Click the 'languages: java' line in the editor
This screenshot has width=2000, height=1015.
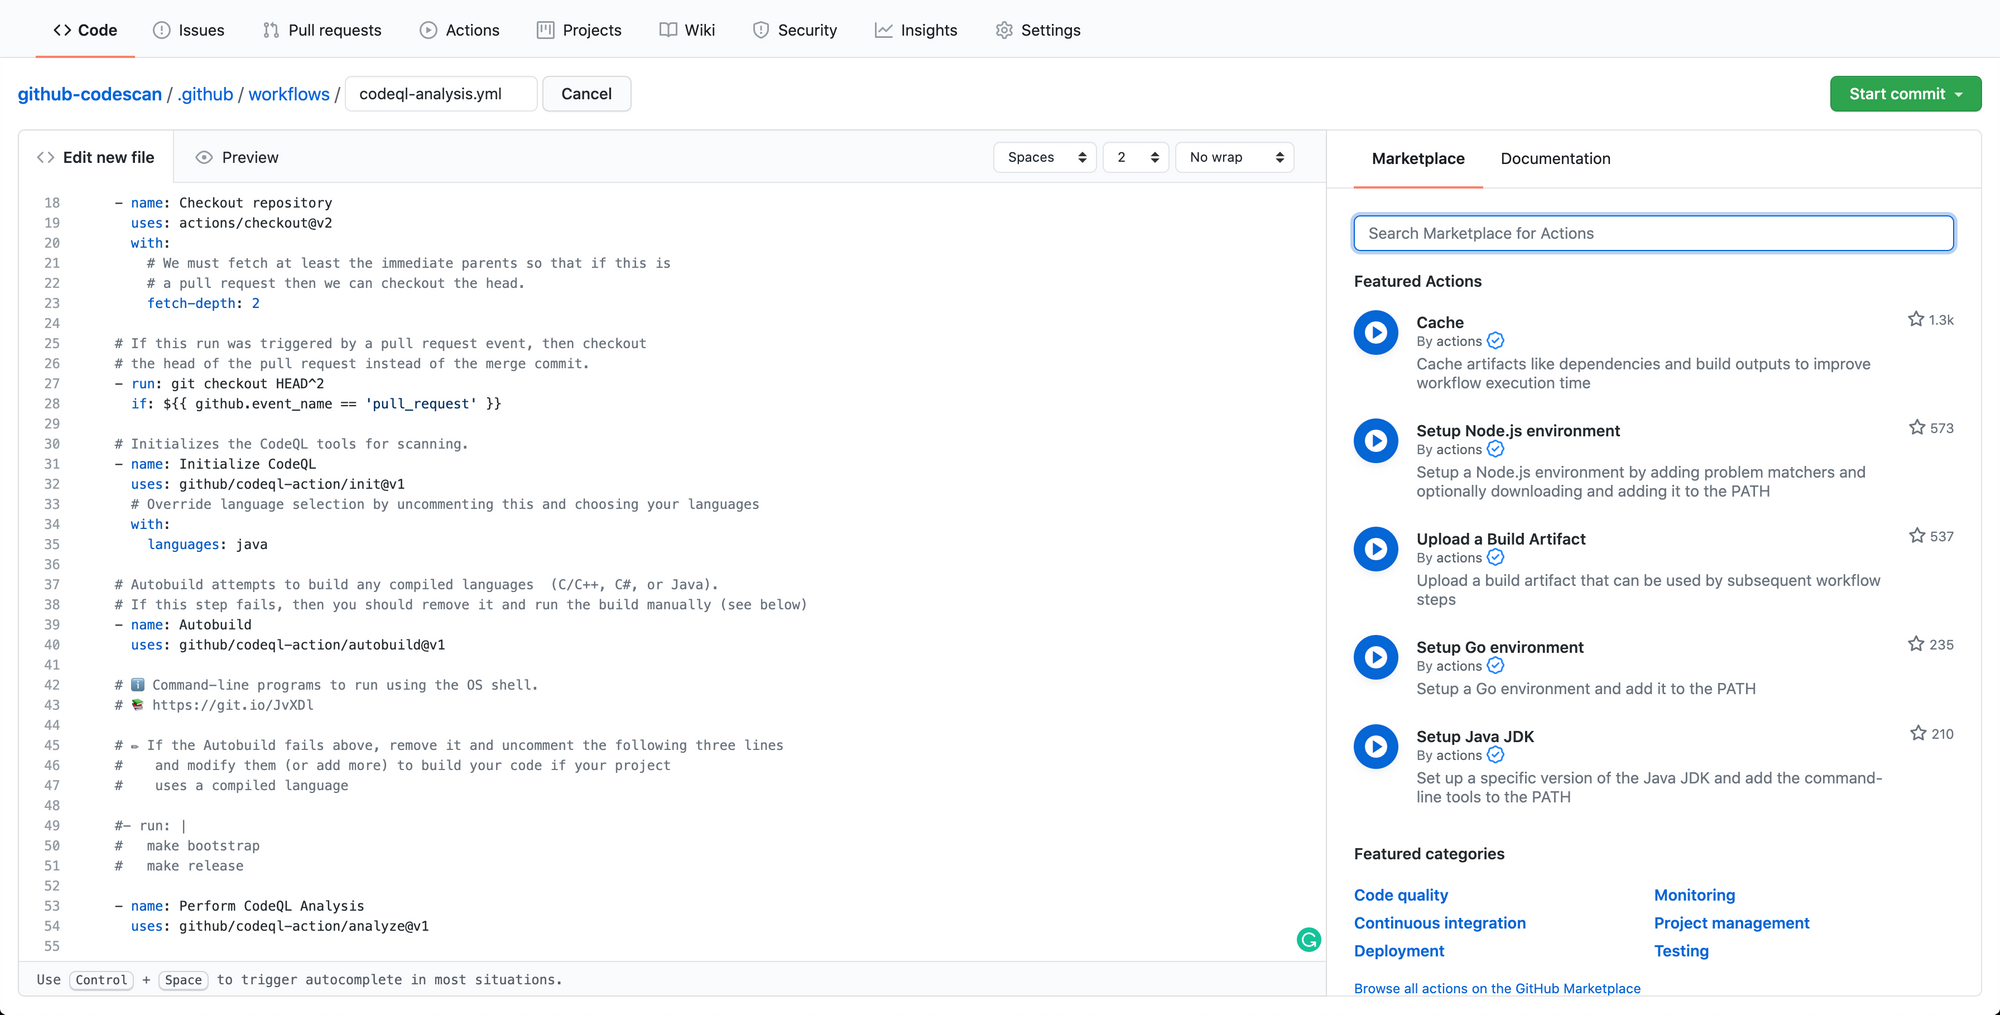pos(207,544)
